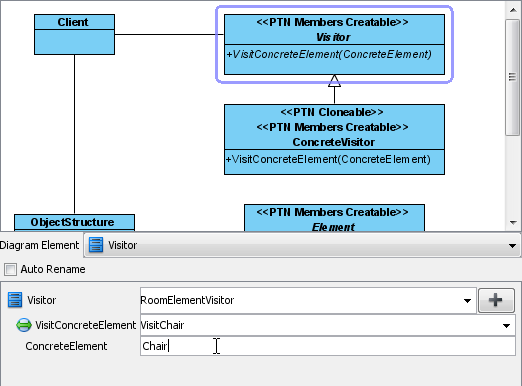Image resolution: width=522 pixels, height=386 pixels.
Task: Click the plus add button
Action: [x=496, y=300]
